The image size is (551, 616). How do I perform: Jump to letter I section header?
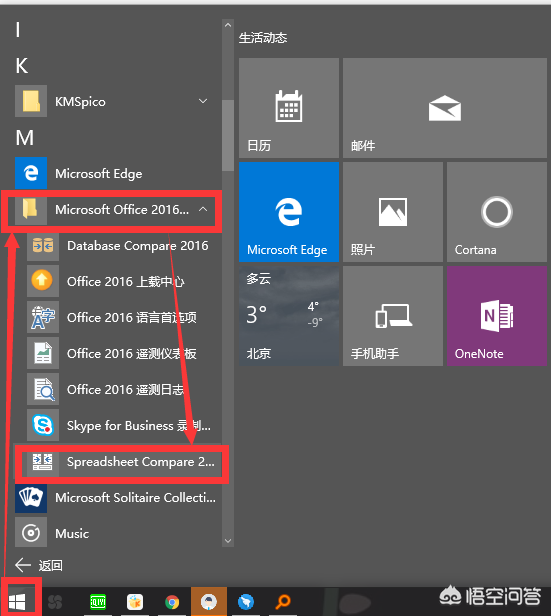point(18,29)
